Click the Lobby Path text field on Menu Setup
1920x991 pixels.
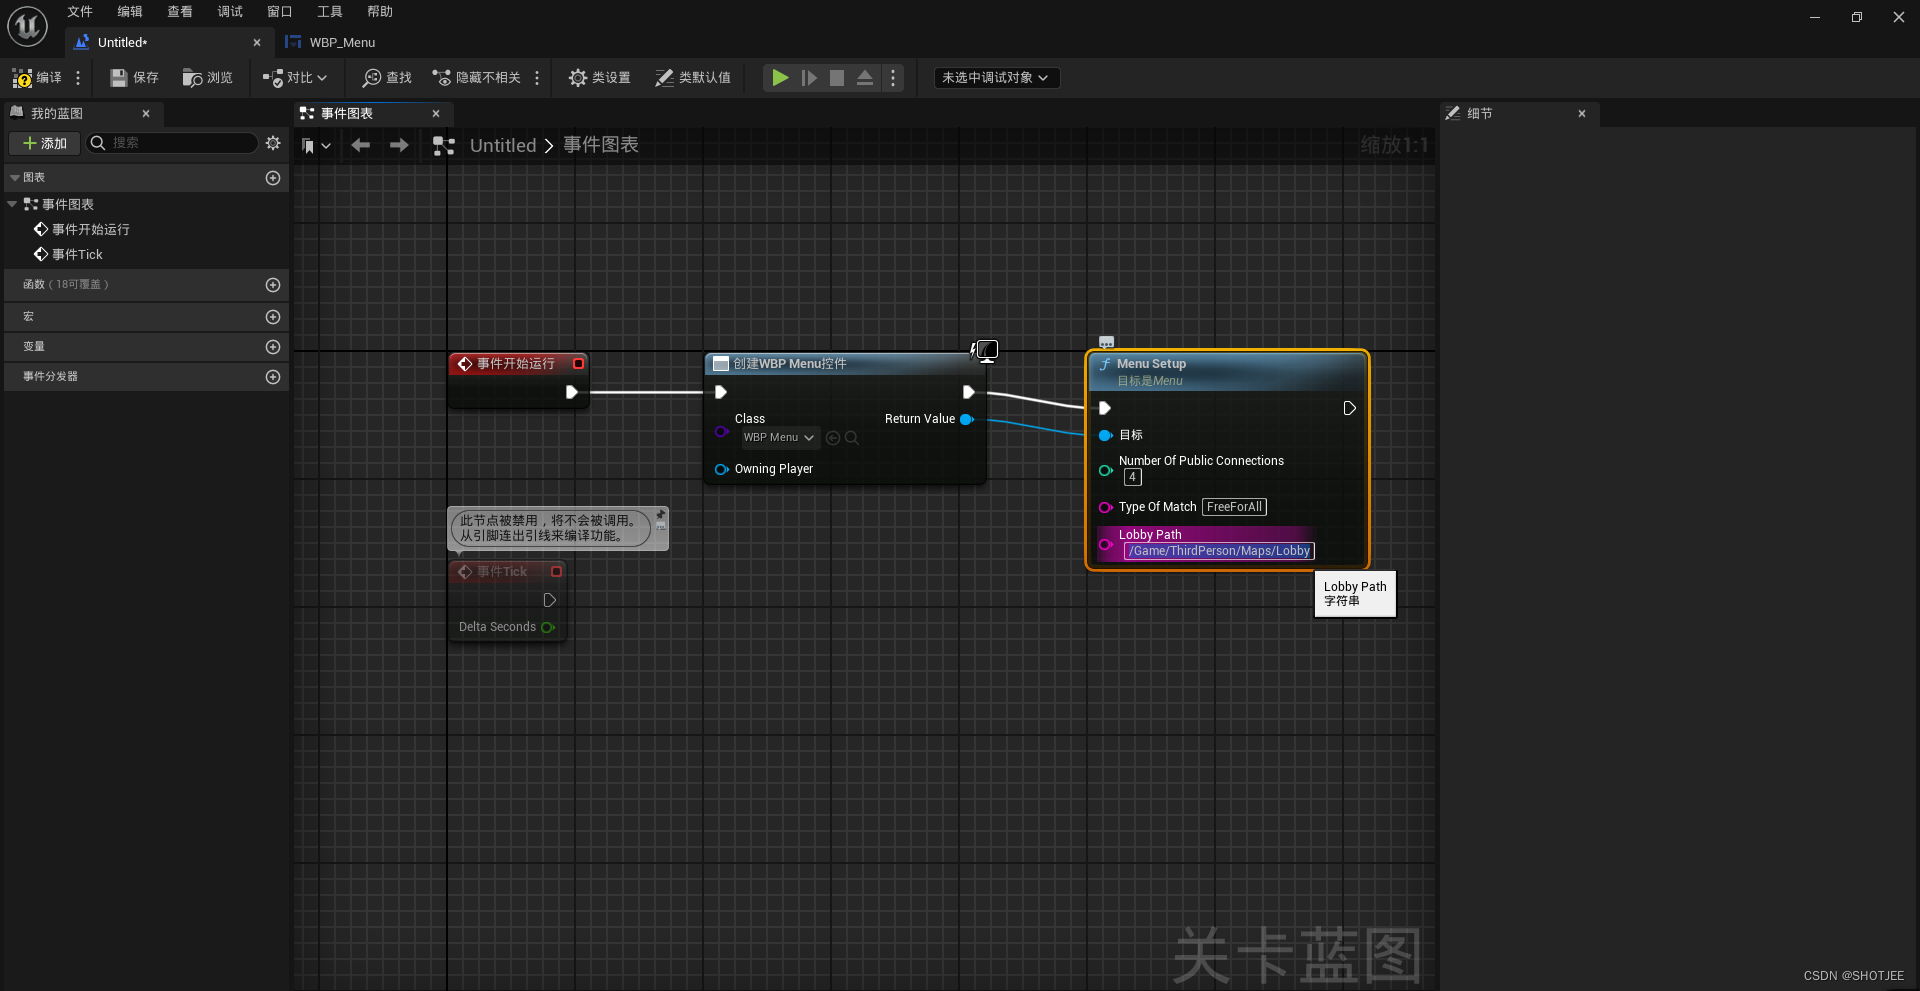[x=1218, y=551]
